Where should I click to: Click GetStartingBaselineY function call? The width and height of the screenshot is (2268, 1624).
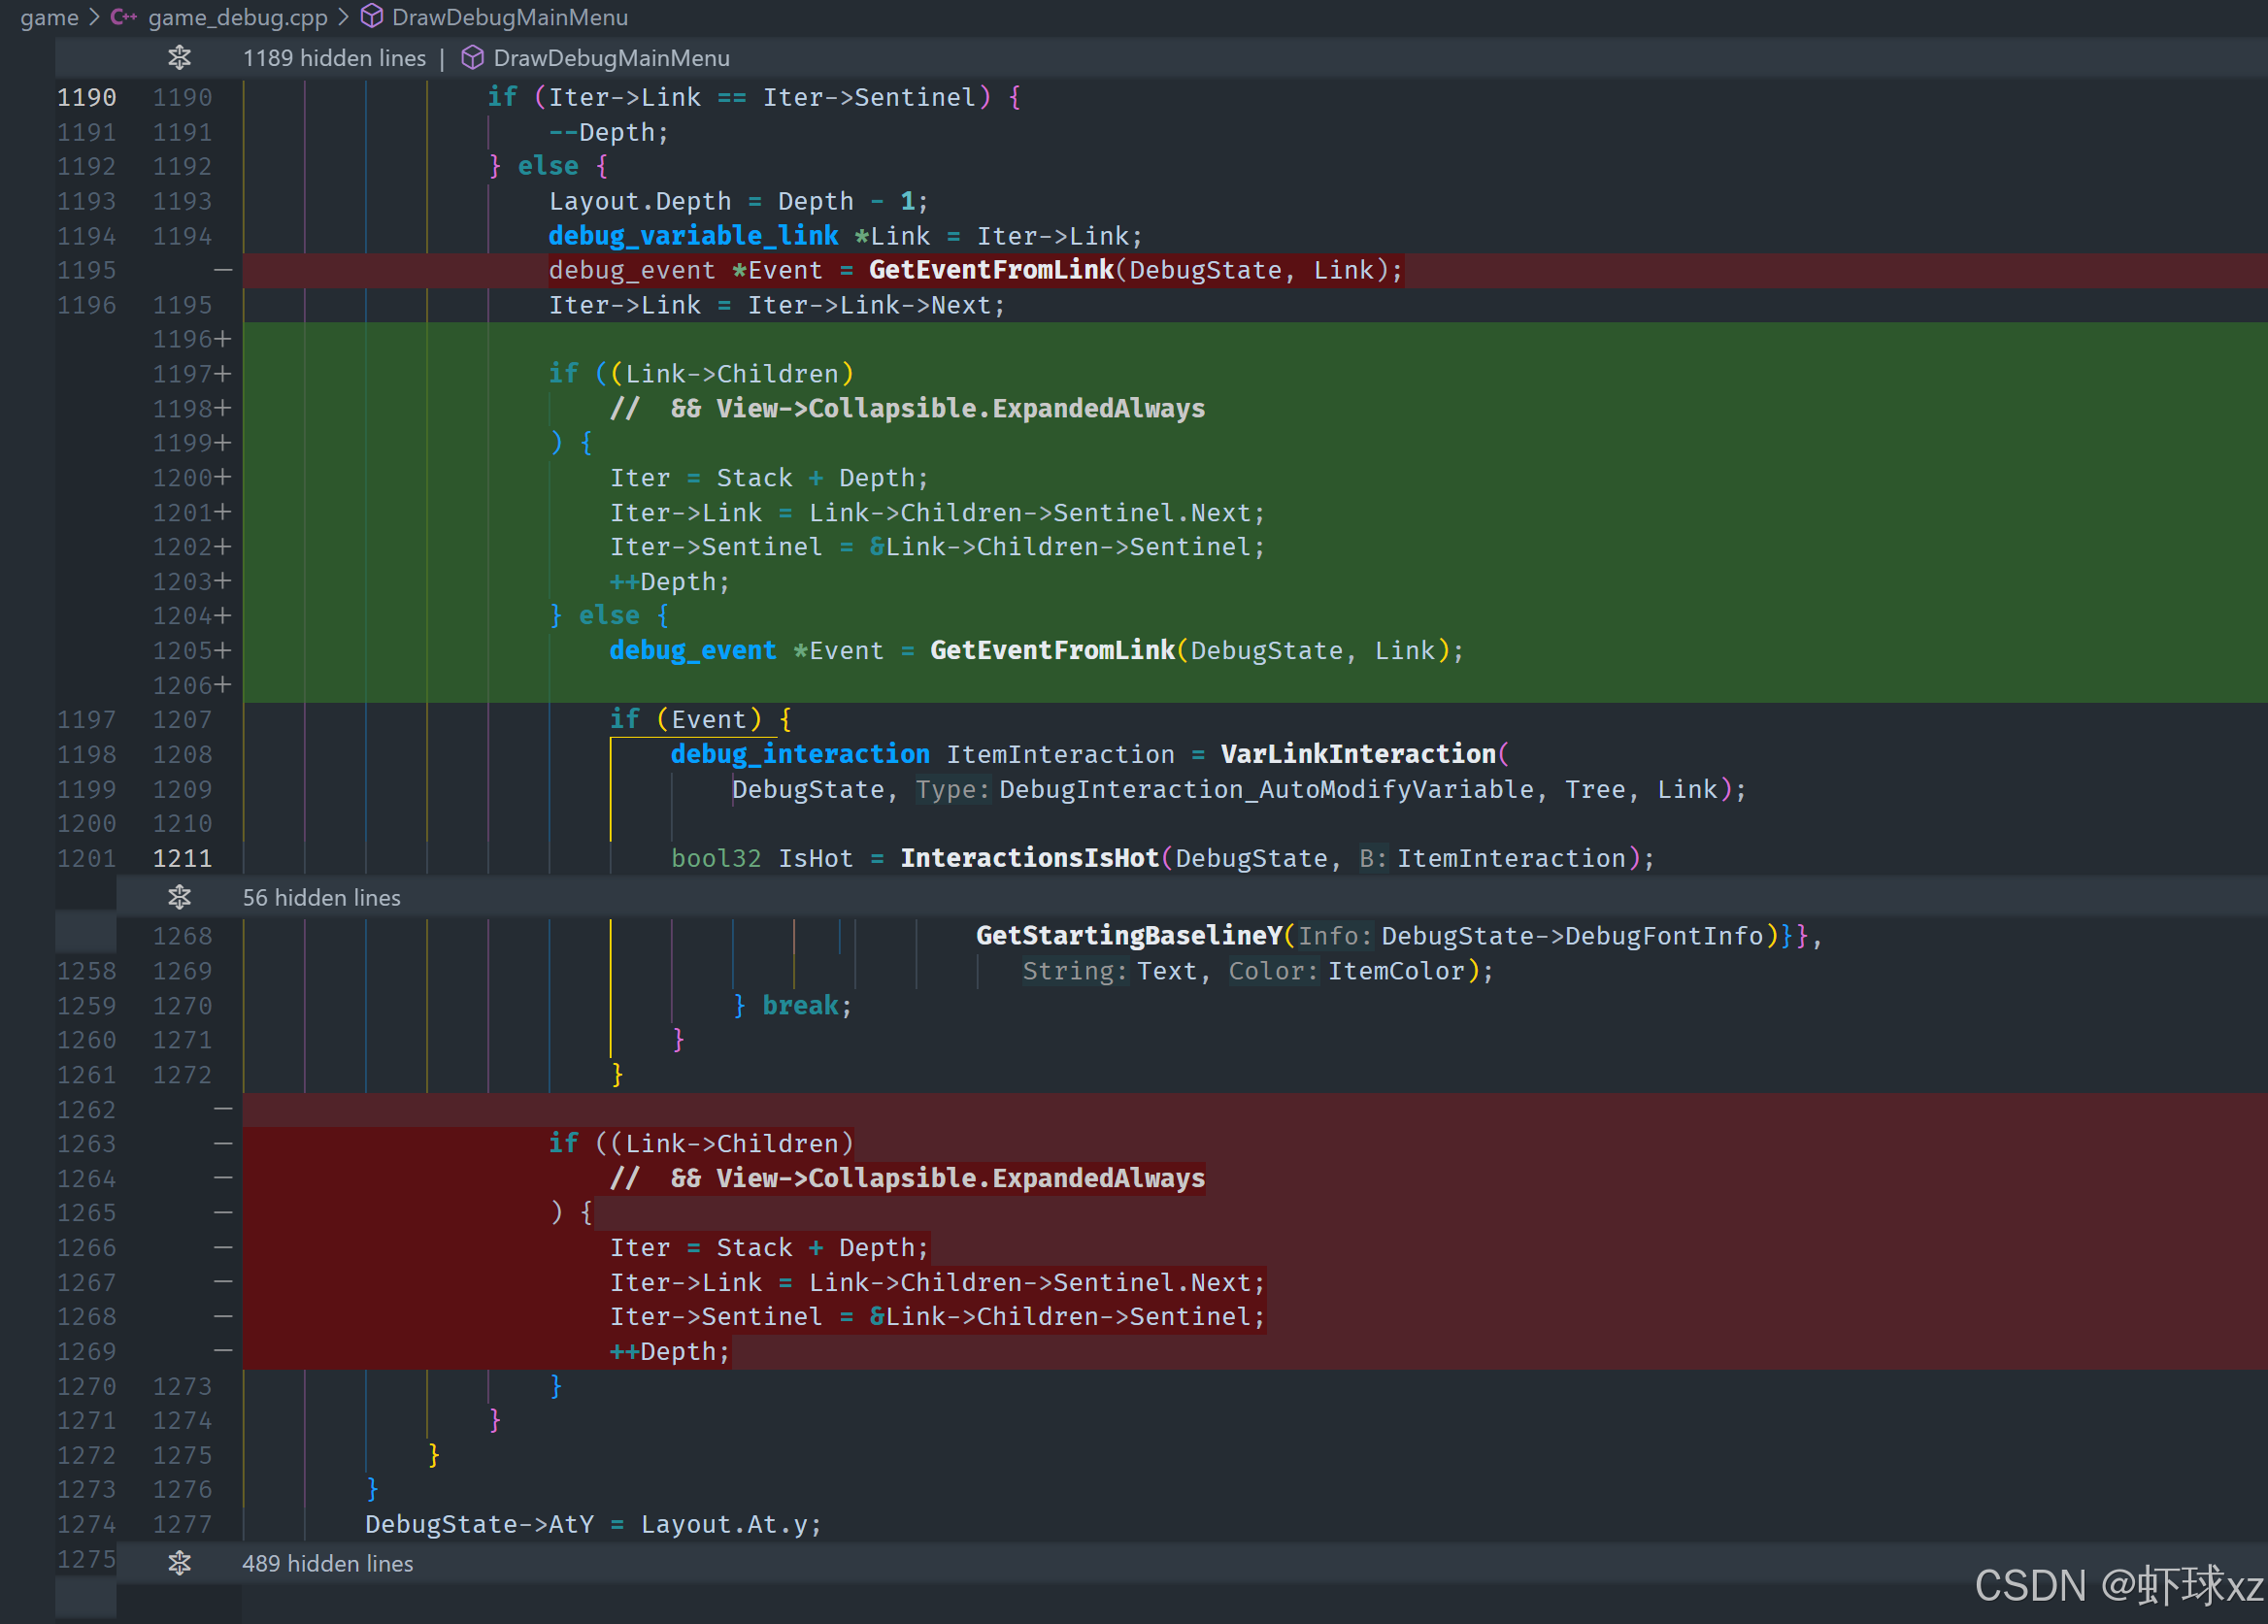[x=1128, y=936]
